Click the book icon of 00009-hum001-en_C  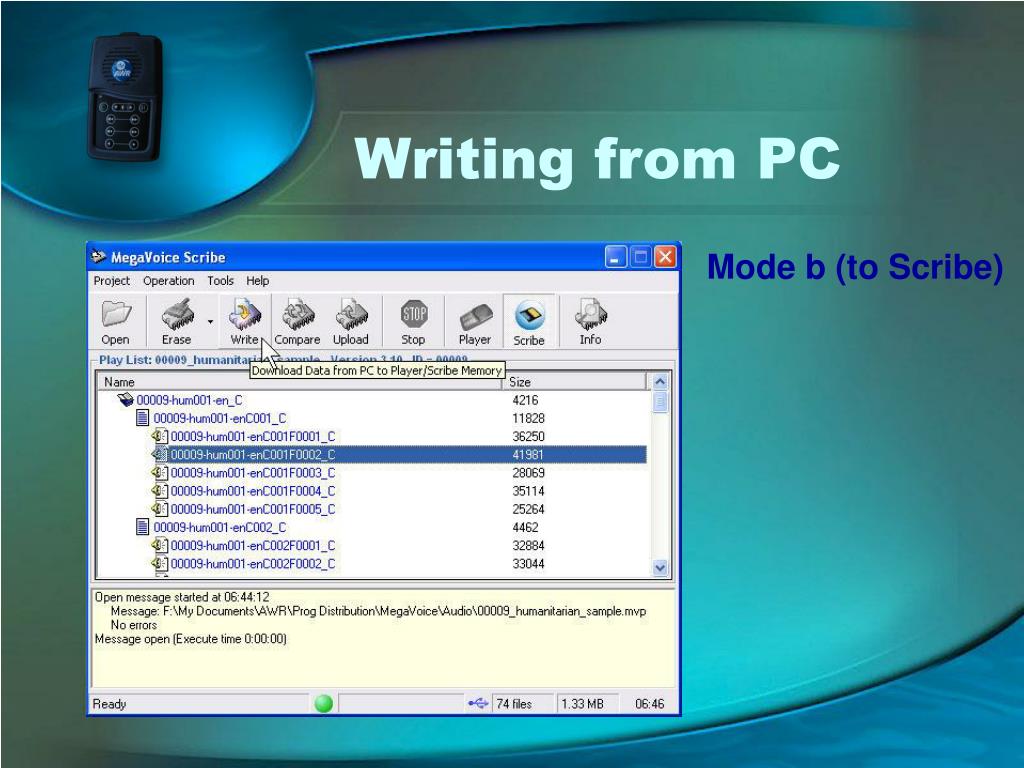click(x=125, y=400)
